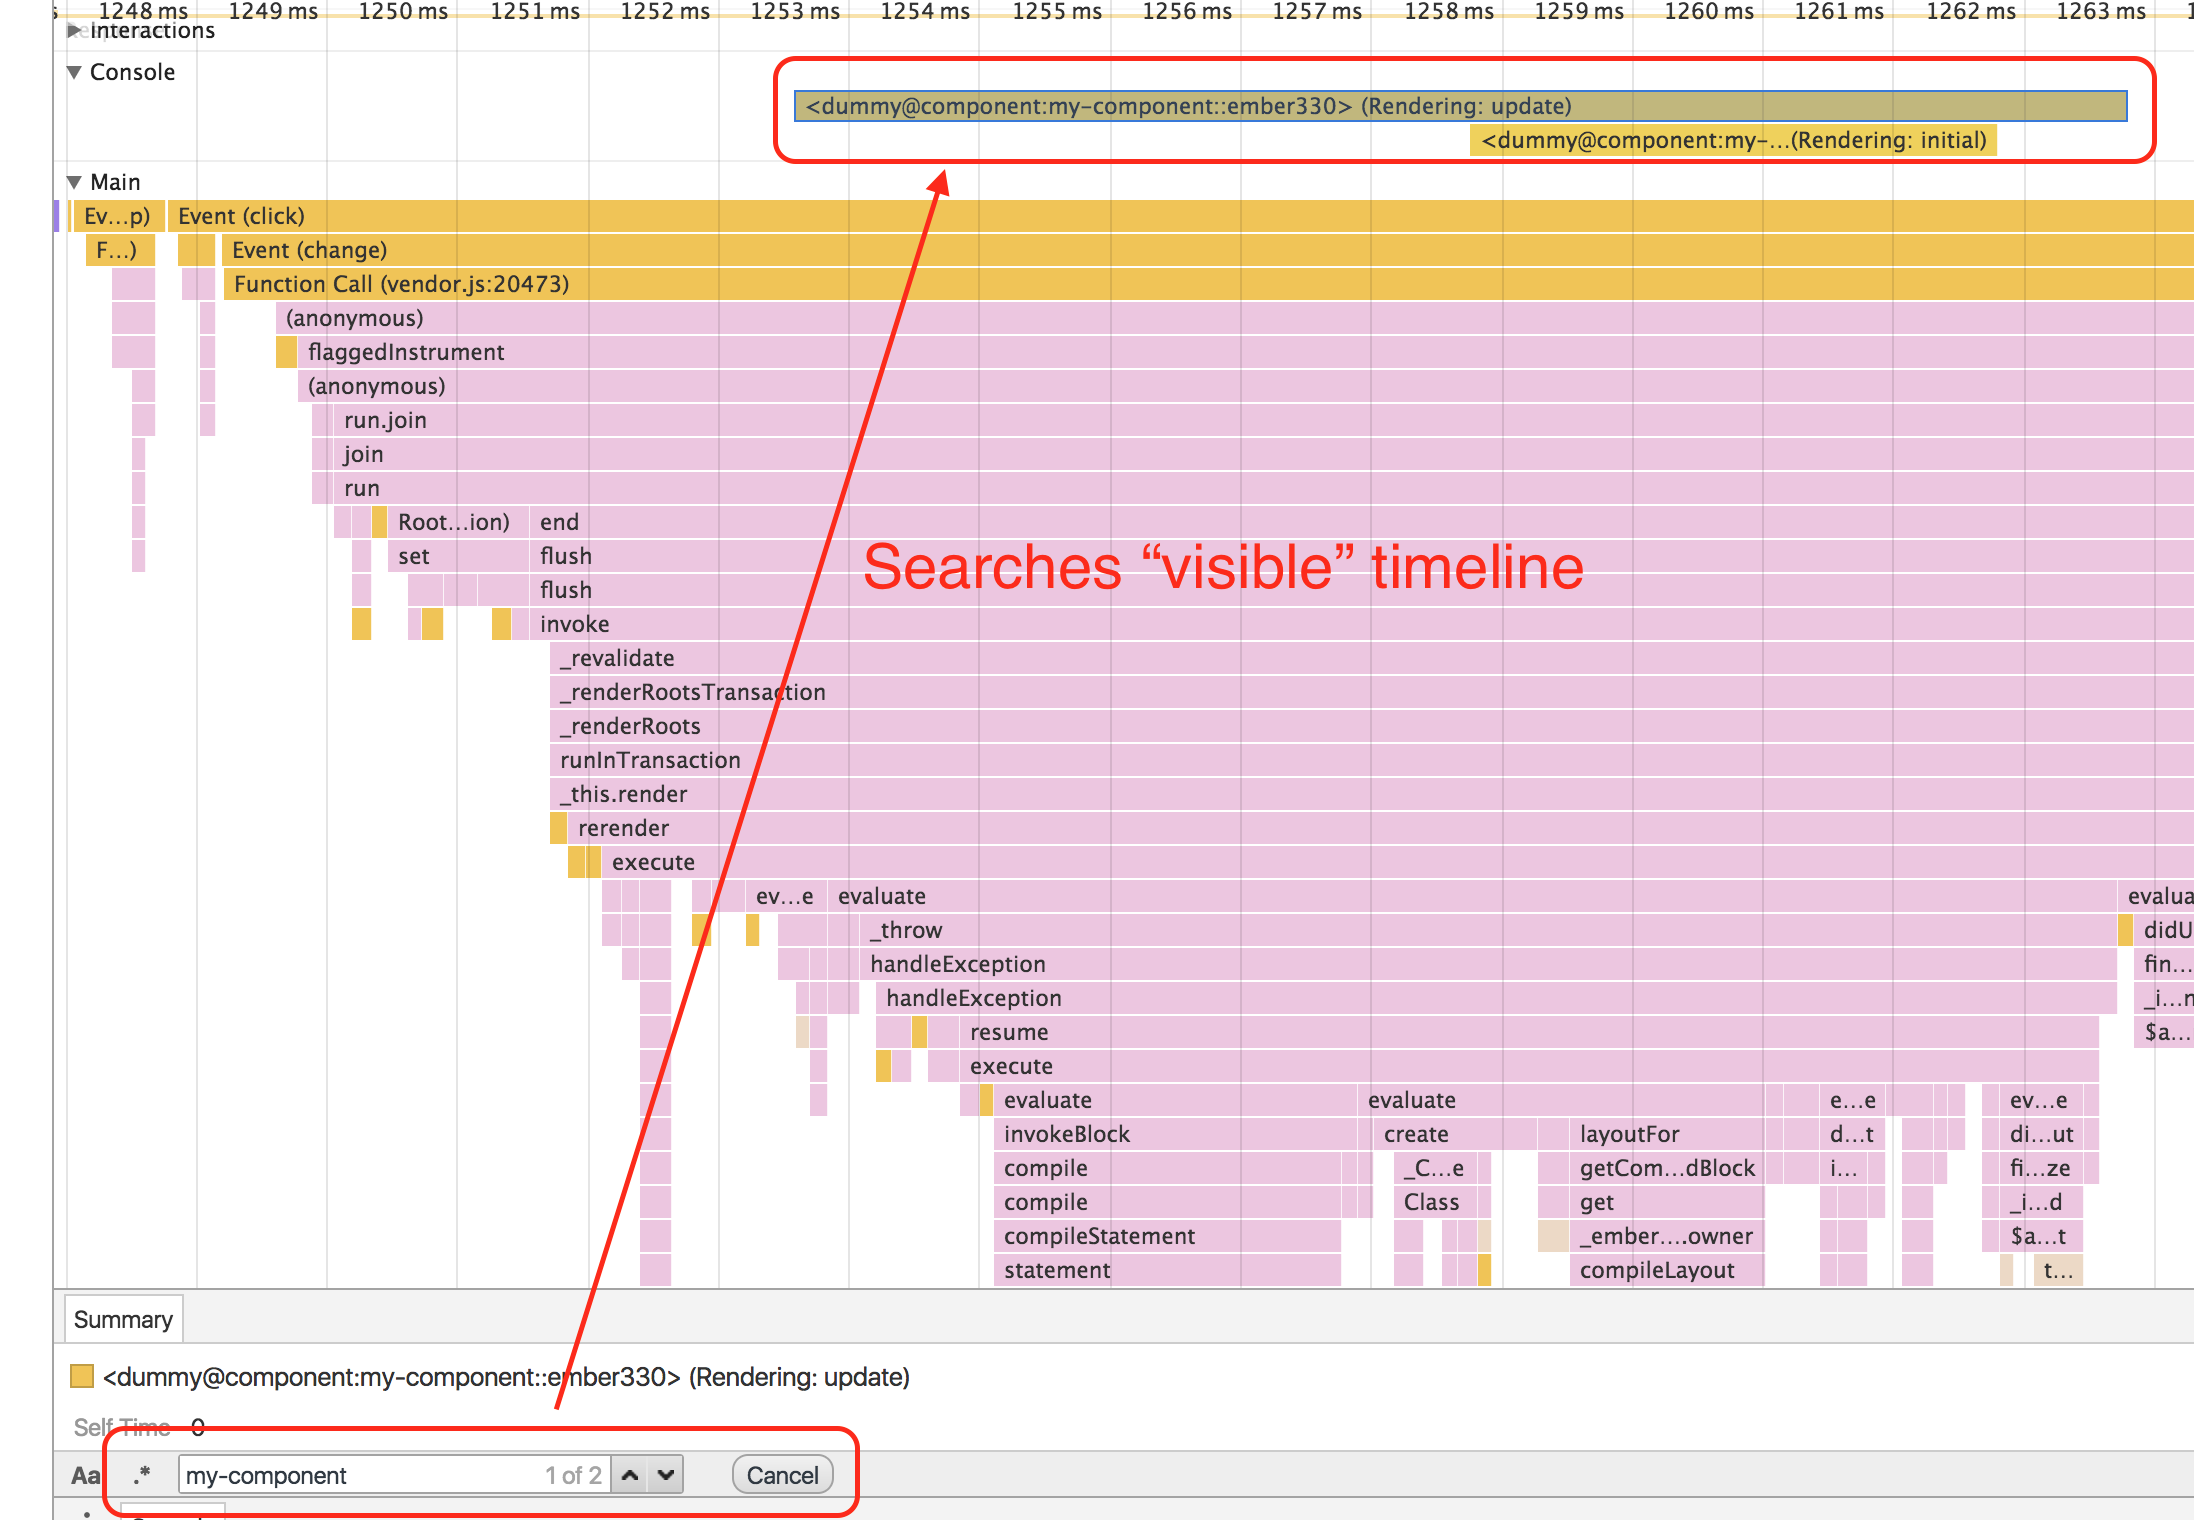The width and height of the screenshot is (2194, 1520).
Task: Click the flaggedInstrument flame entry
Action: click(406, 352)
